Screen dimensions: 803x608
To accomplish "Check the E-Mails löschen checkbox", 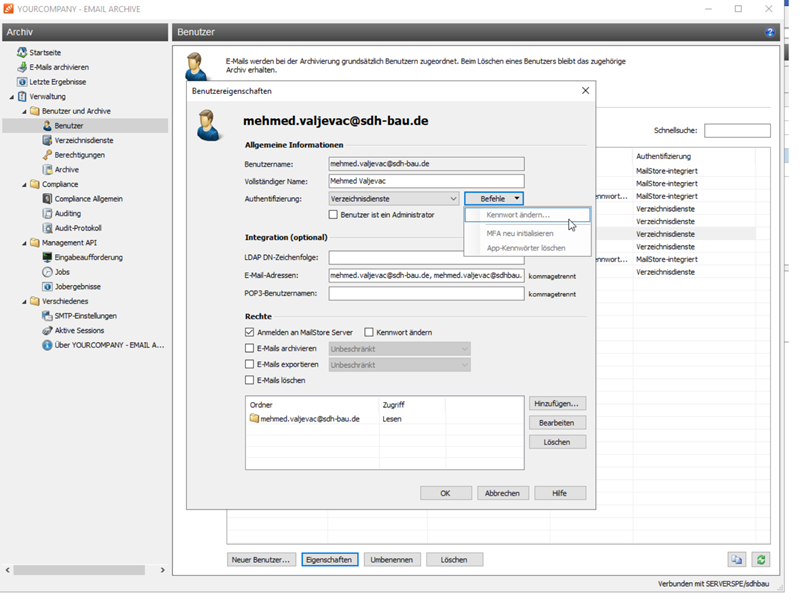I will pos(250,380).
